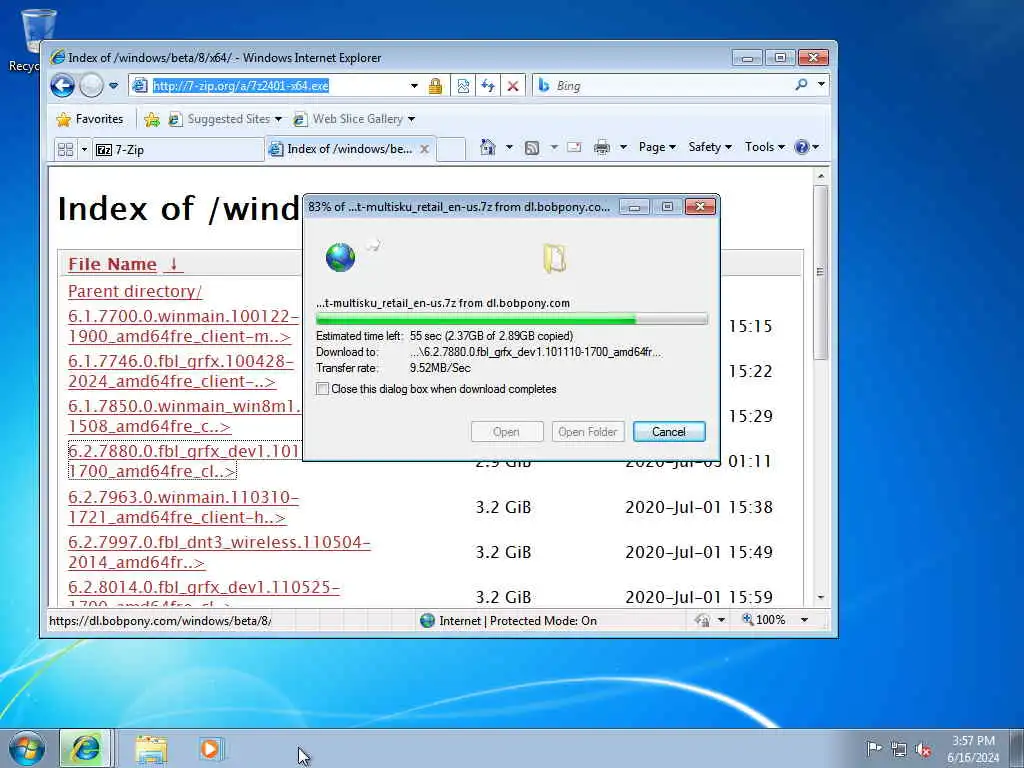Viewport: 1024px width, 768px height.
Task: Open the Tools menu
Action: tap(764, 147)
